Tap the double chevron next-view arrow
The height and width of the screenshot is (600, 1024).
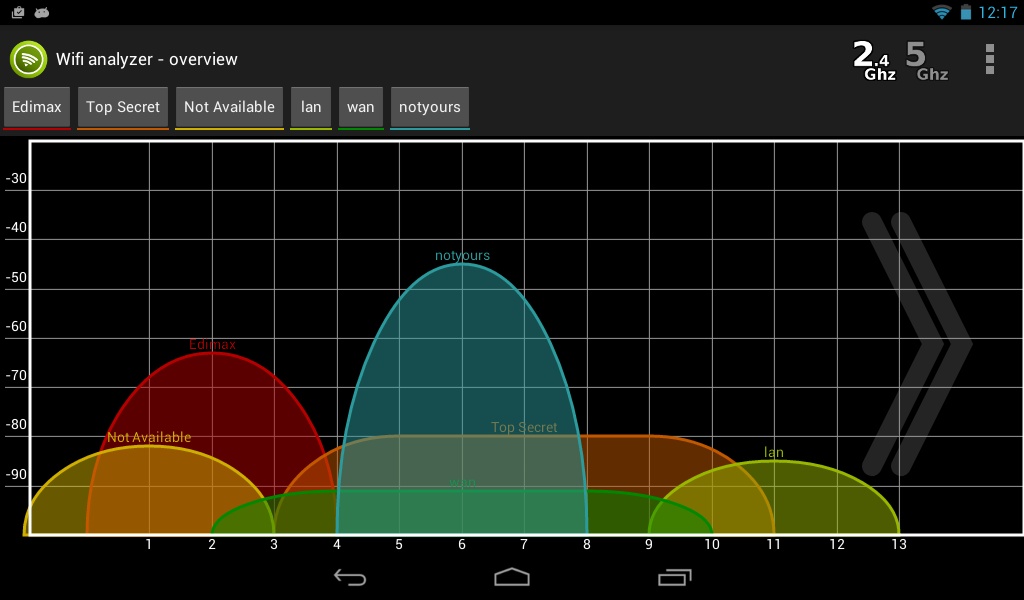click(917, 343)
